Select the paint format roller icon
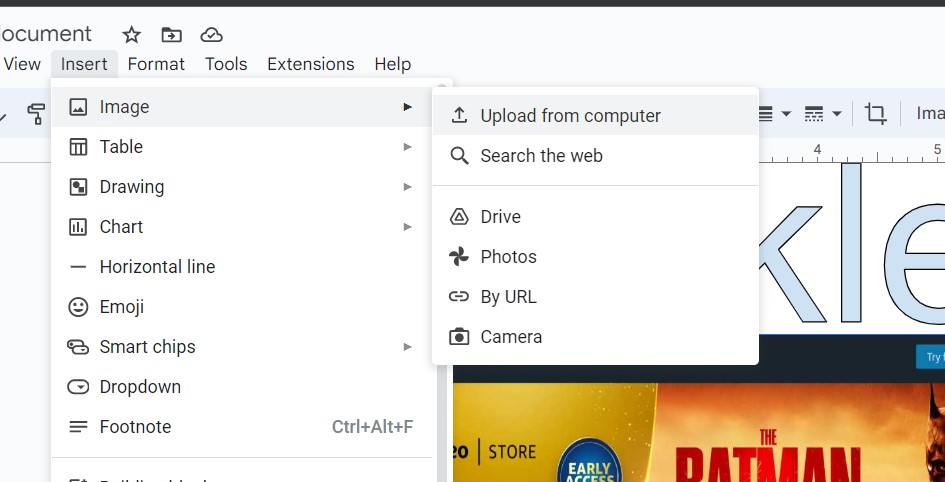The height and width of the screenshot is (482, 945). (36, 113)
